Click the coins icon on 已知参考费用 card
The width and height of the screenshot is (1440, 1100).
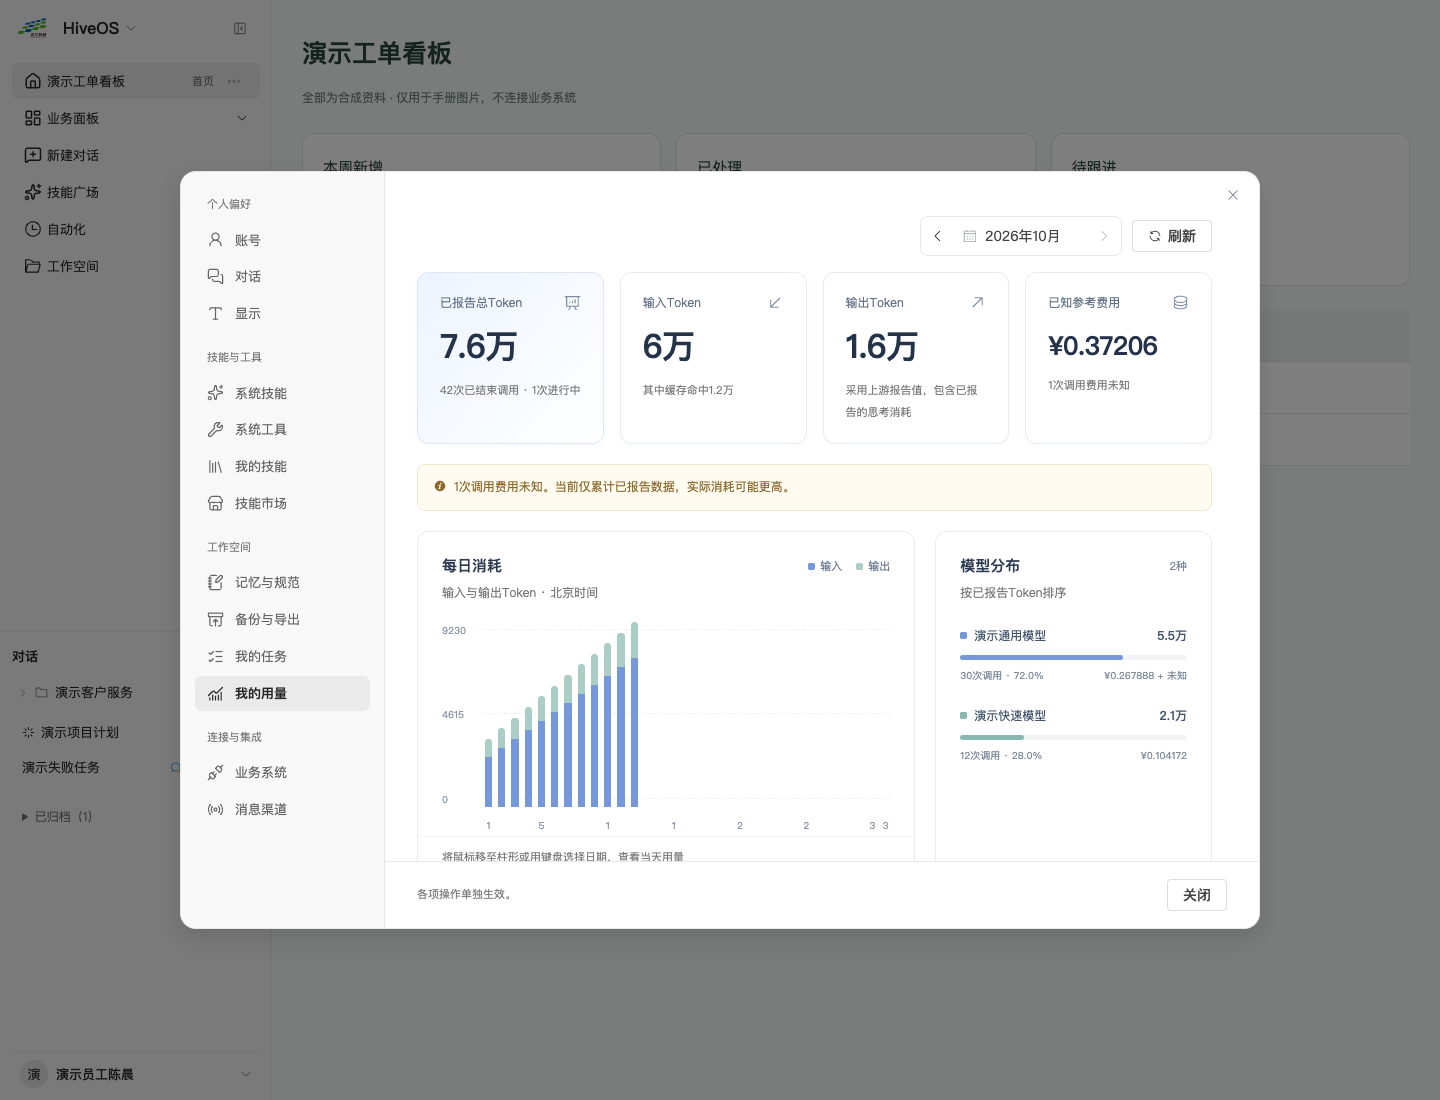point(1180,303)
